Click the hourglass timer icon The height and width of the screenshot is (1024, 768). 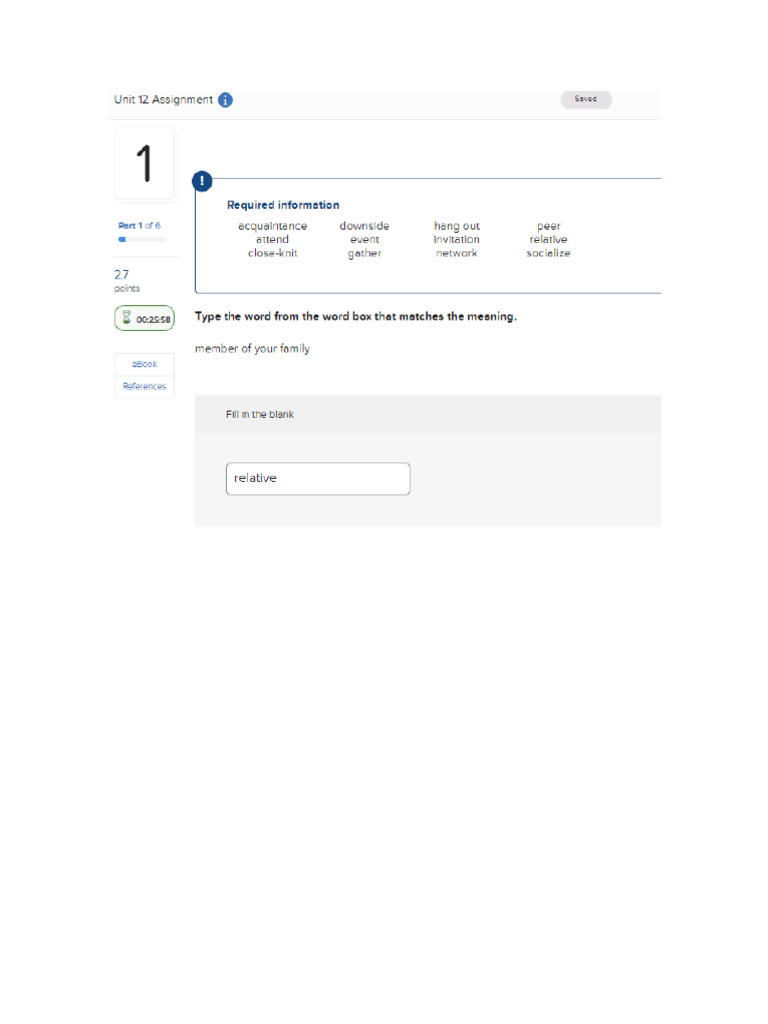click(x=127, y=318)
